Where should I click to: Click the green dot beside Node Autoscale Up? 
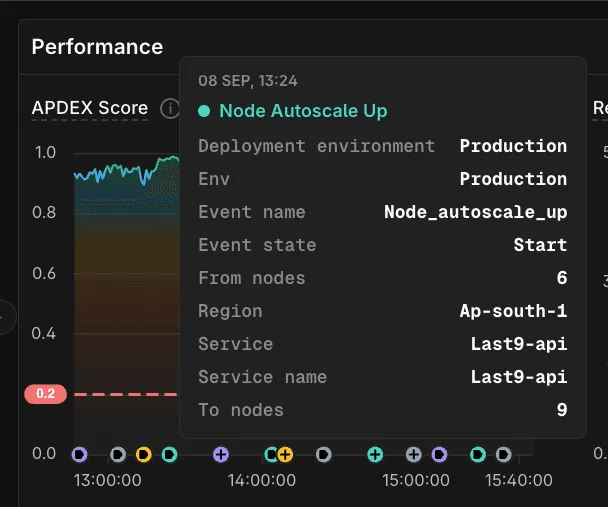(x=204, y=111)
